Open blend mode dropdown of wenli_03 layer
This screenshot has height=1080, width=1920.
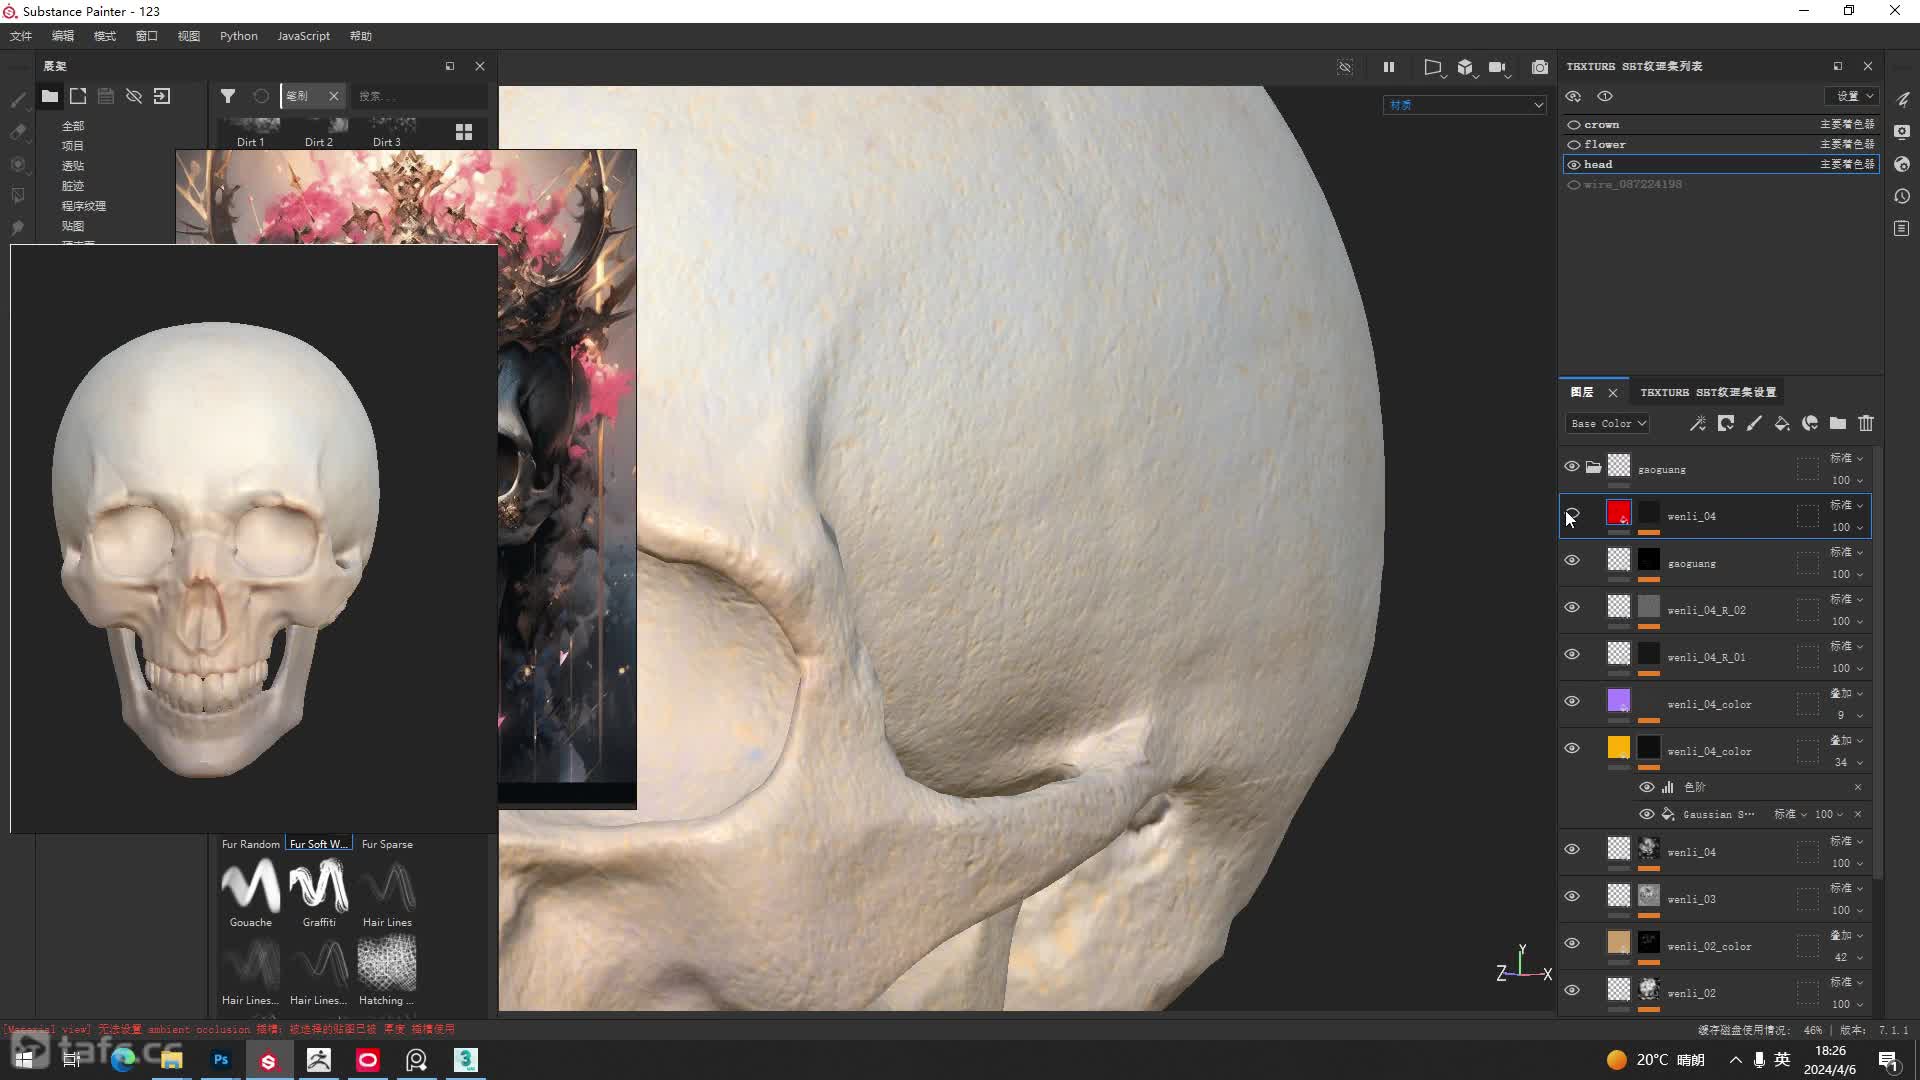[x=1846, y=888]
